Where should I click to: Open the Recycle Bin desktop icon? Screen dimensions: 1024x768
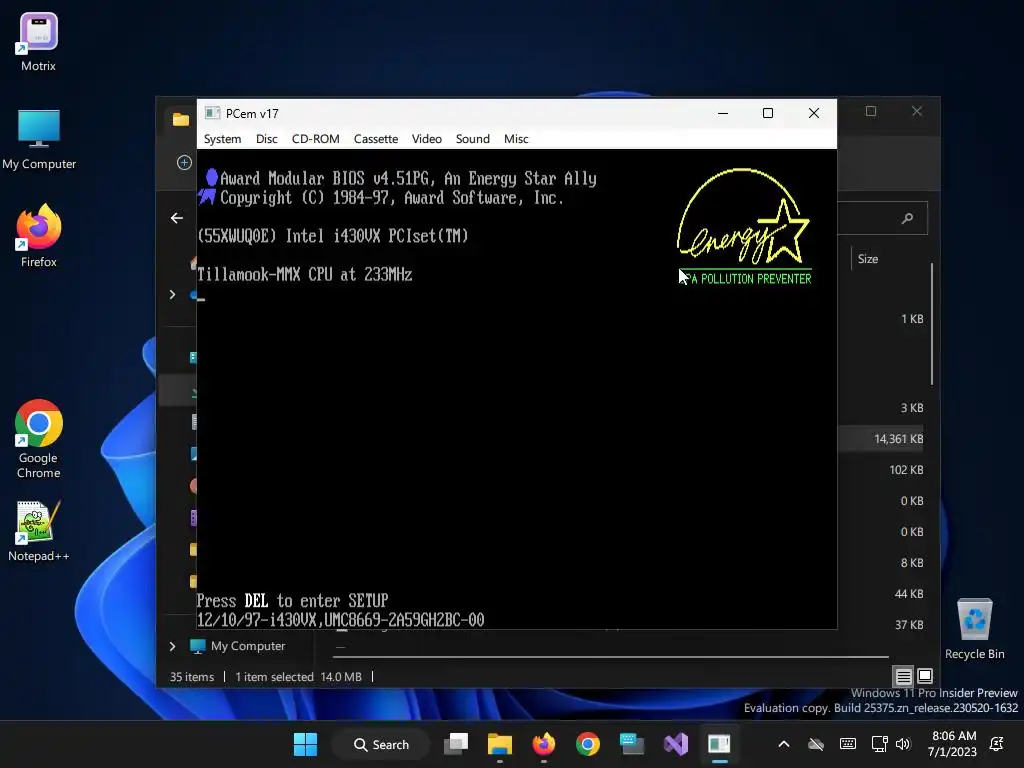(x=974, y=629)
